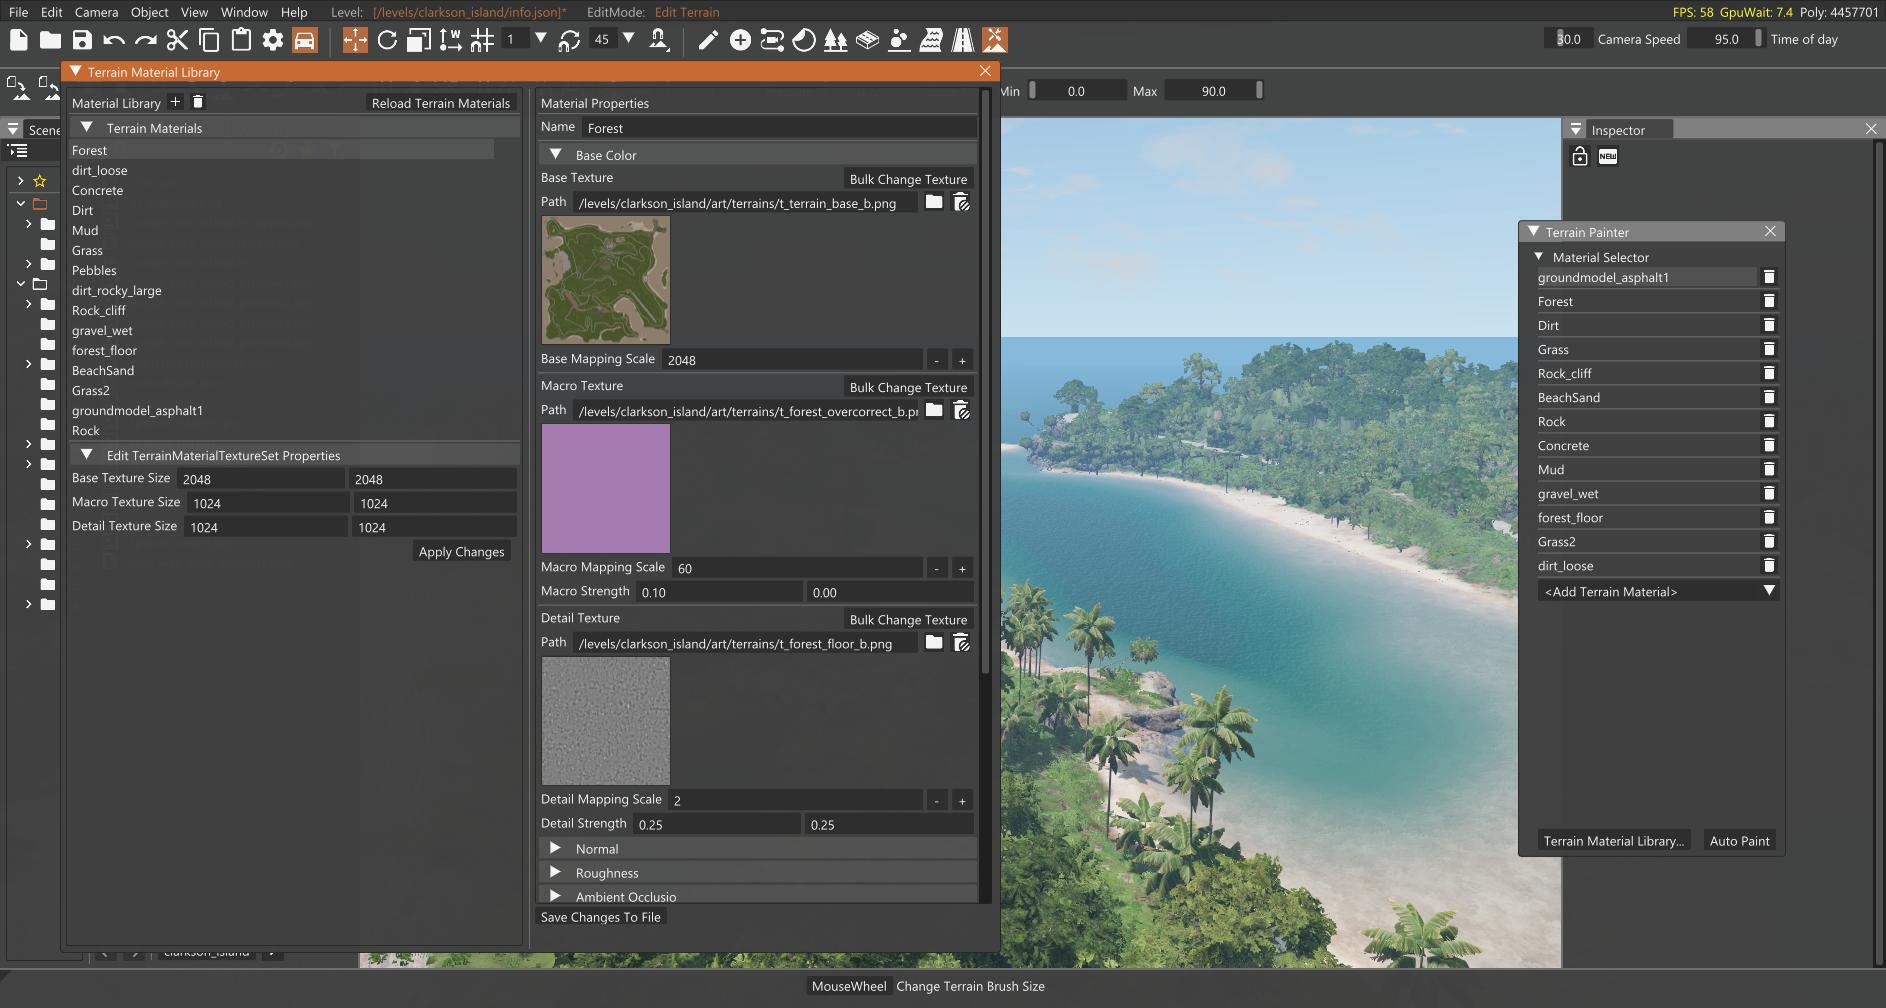Screen dimensions: 1886x1008
Task: Select the translate/move gizmo tool
Action: (x=355, y=40)
